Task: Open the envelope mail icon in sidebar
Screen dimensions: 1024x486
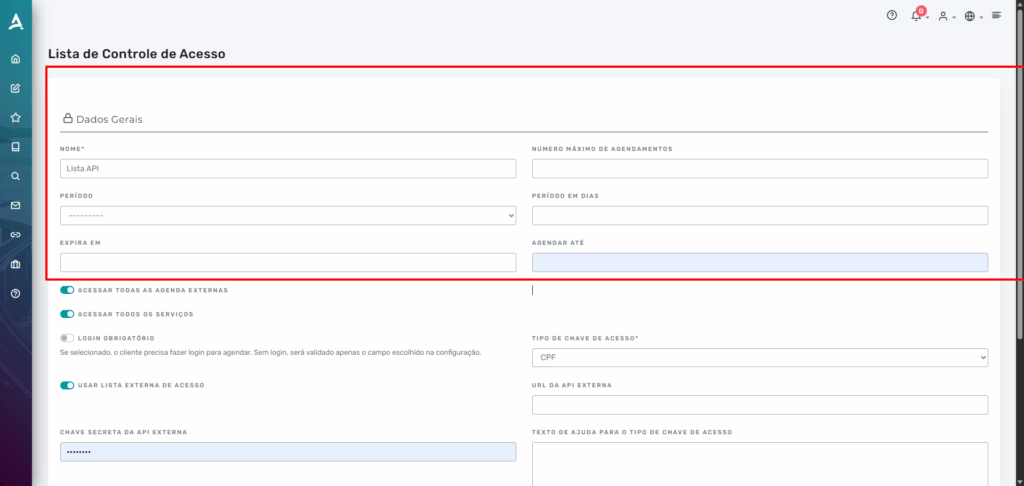Action: point(15,205)
